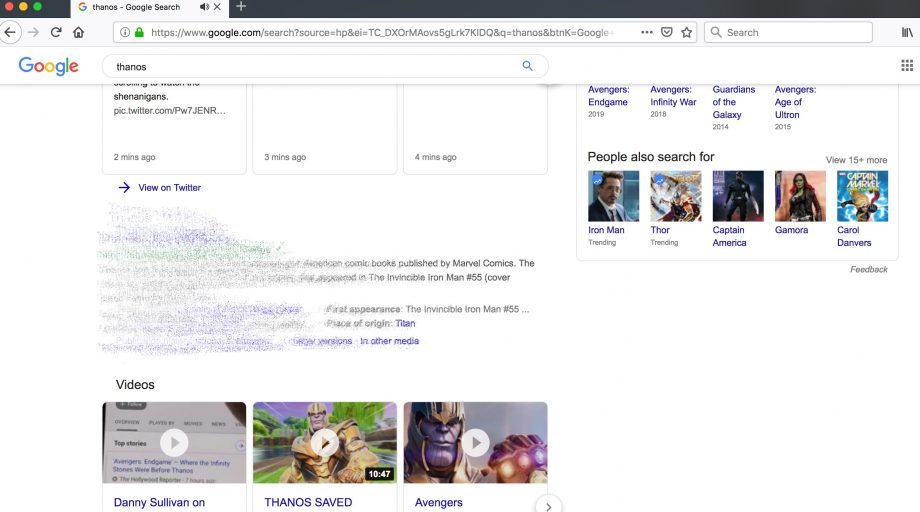Click the 3 mins ago tweet timestamp
This screenshot has width=920, height=512.
[x=285, y=157]
